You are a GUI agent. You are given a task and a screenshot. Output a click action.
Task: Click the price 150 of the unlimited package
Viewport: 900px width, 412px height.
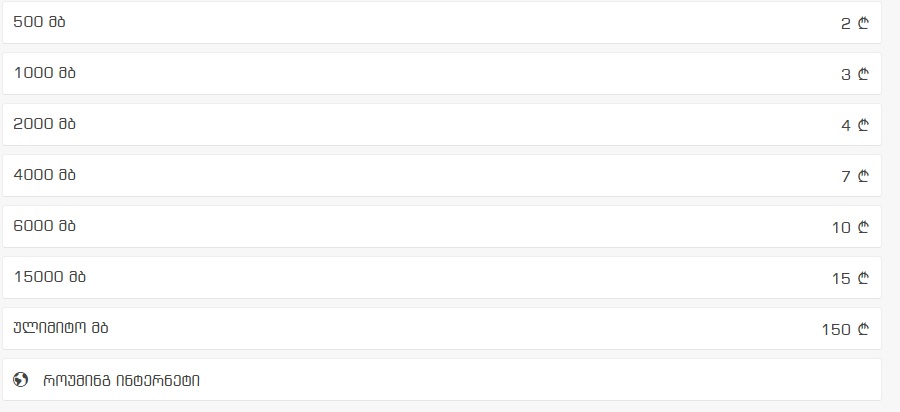point(835,329)
